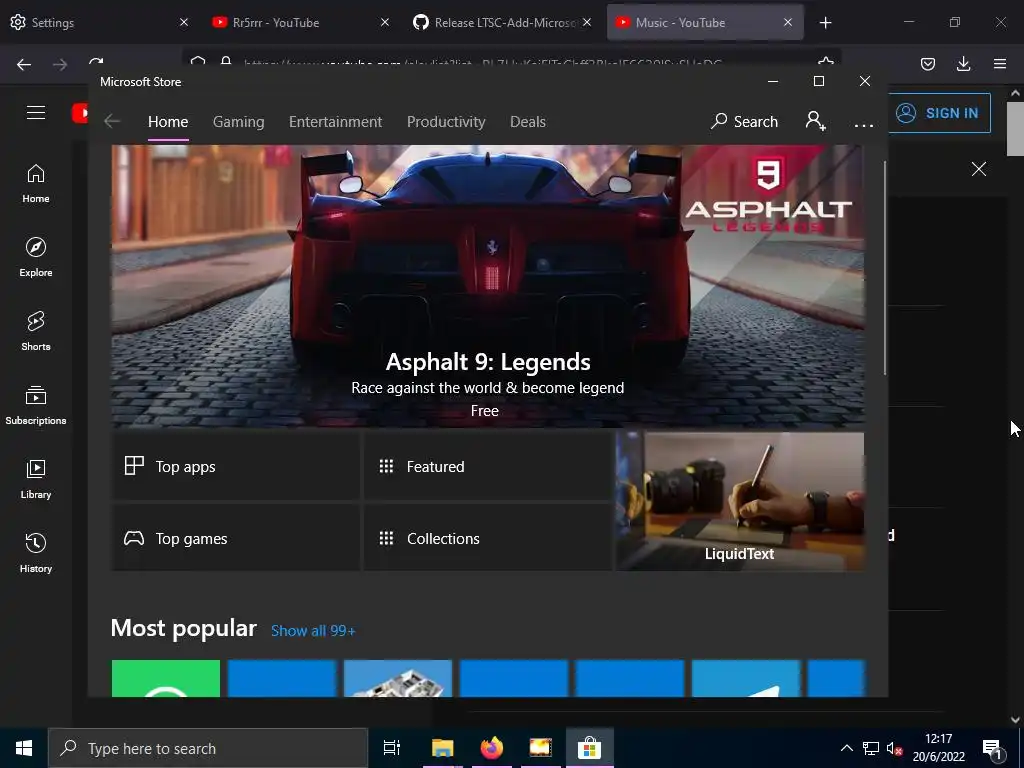This screenshot has height=768, width=1024.
Task: Open the Store see more ellipsis menu
Action: tap(863, 124)
